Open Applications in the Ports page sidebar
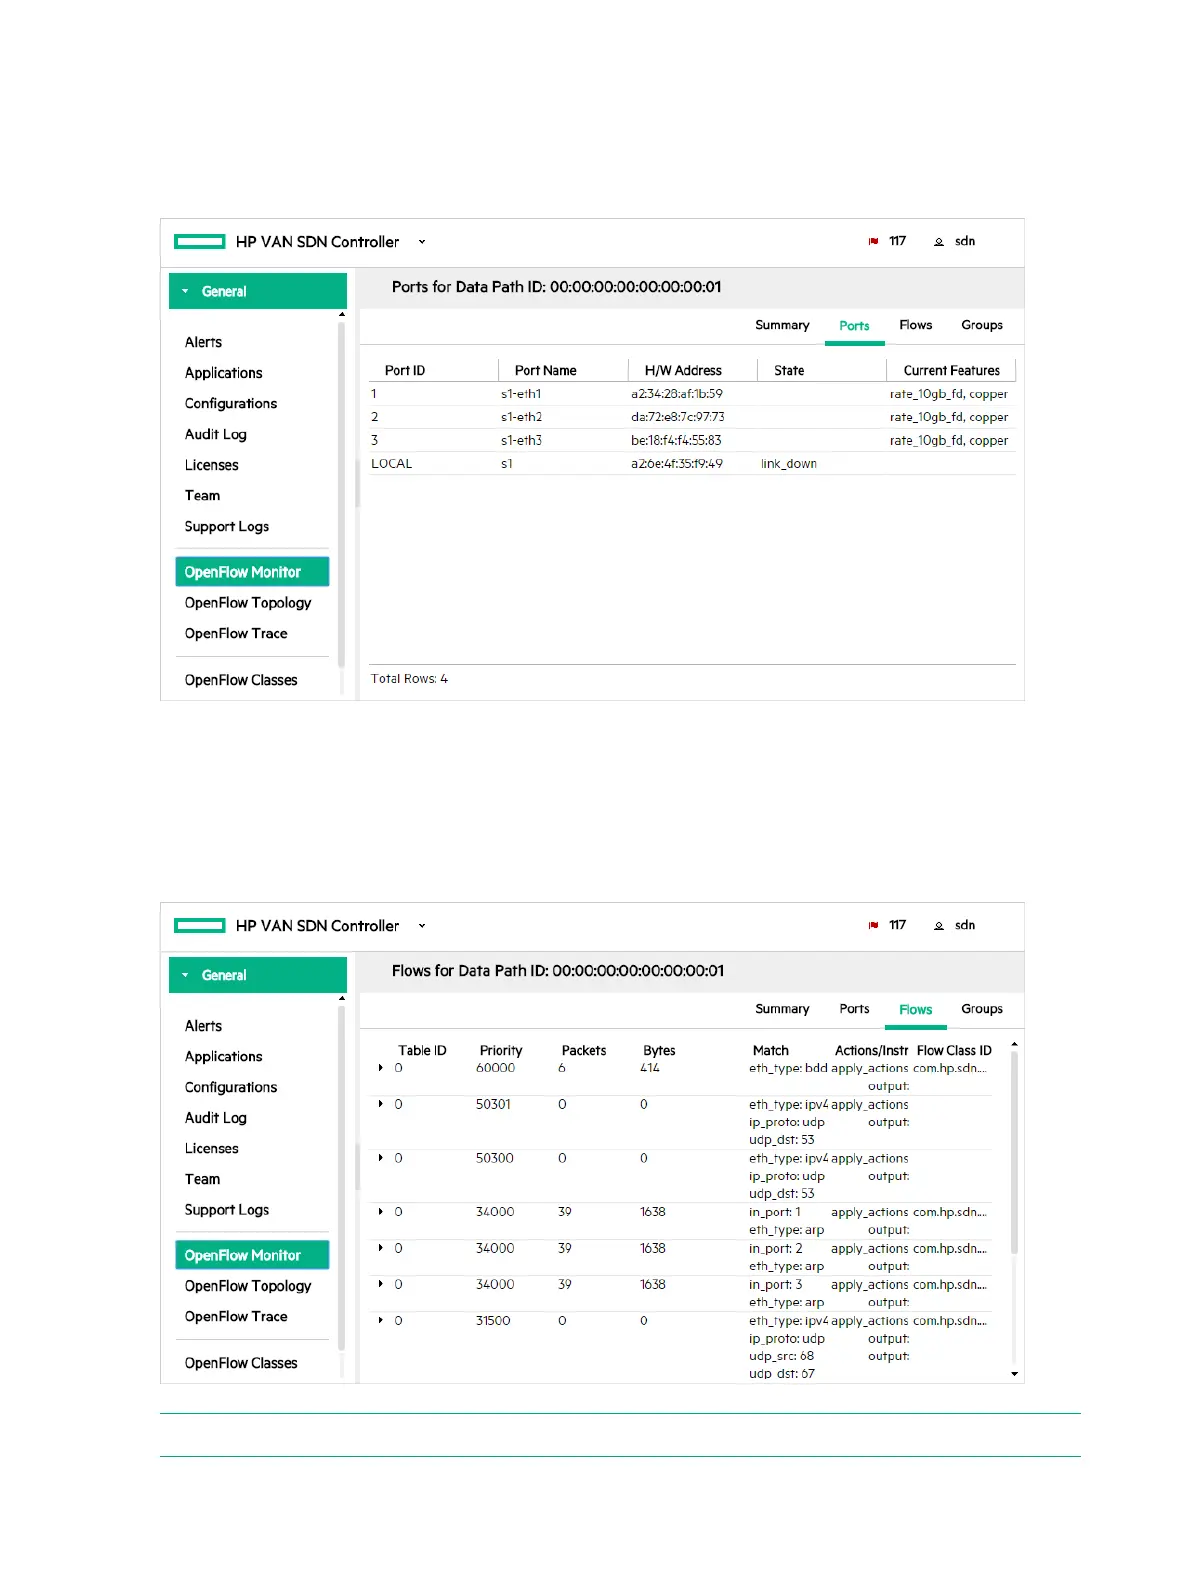The height and width of the screenshot is (1584, 1189). (223, 373)
